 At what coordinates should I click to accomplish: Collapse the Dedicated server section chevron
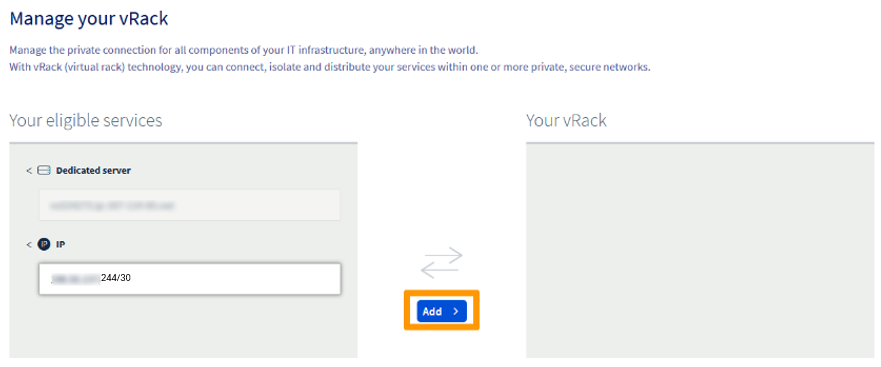(29, 171)
